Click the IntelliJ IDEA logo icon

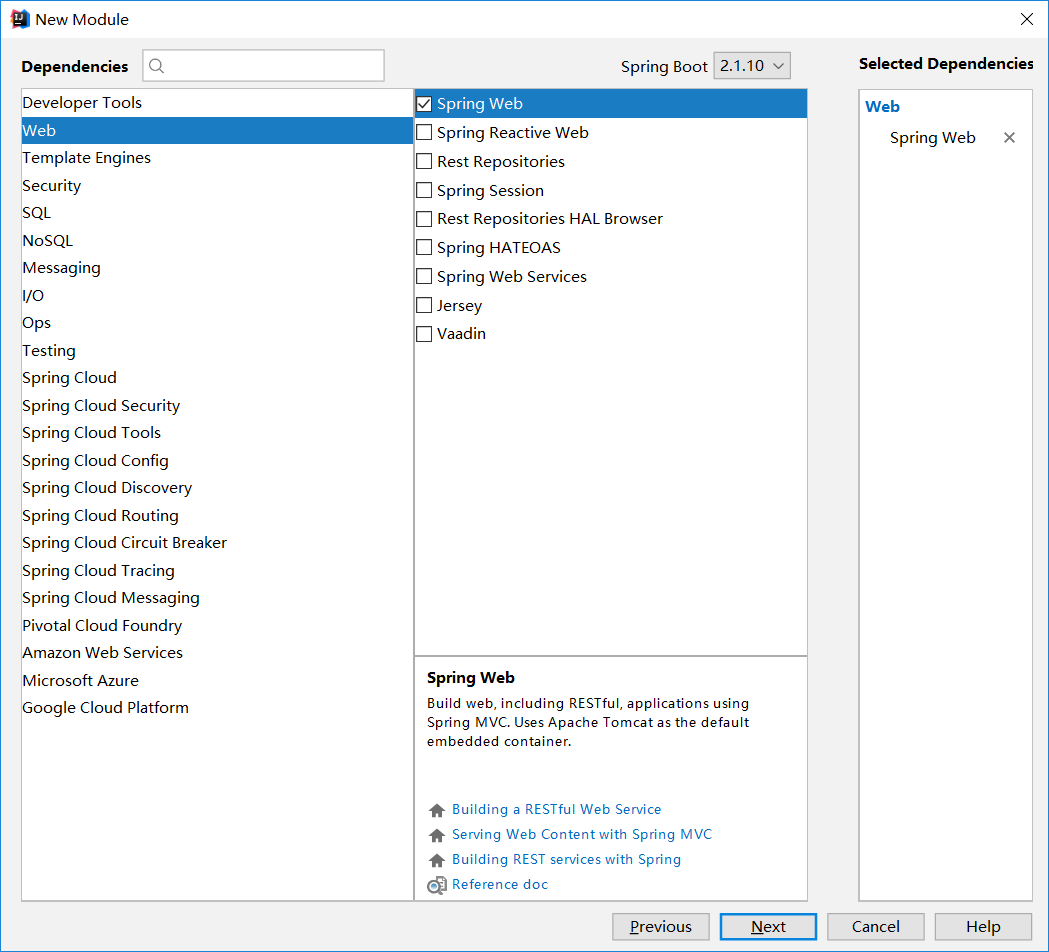coord(19,19)
